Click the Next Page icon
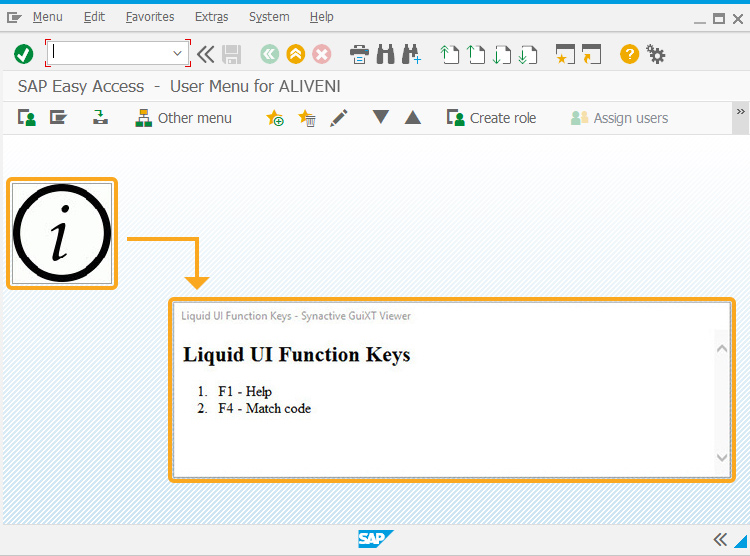750x556 pixels. pos(502,54)
